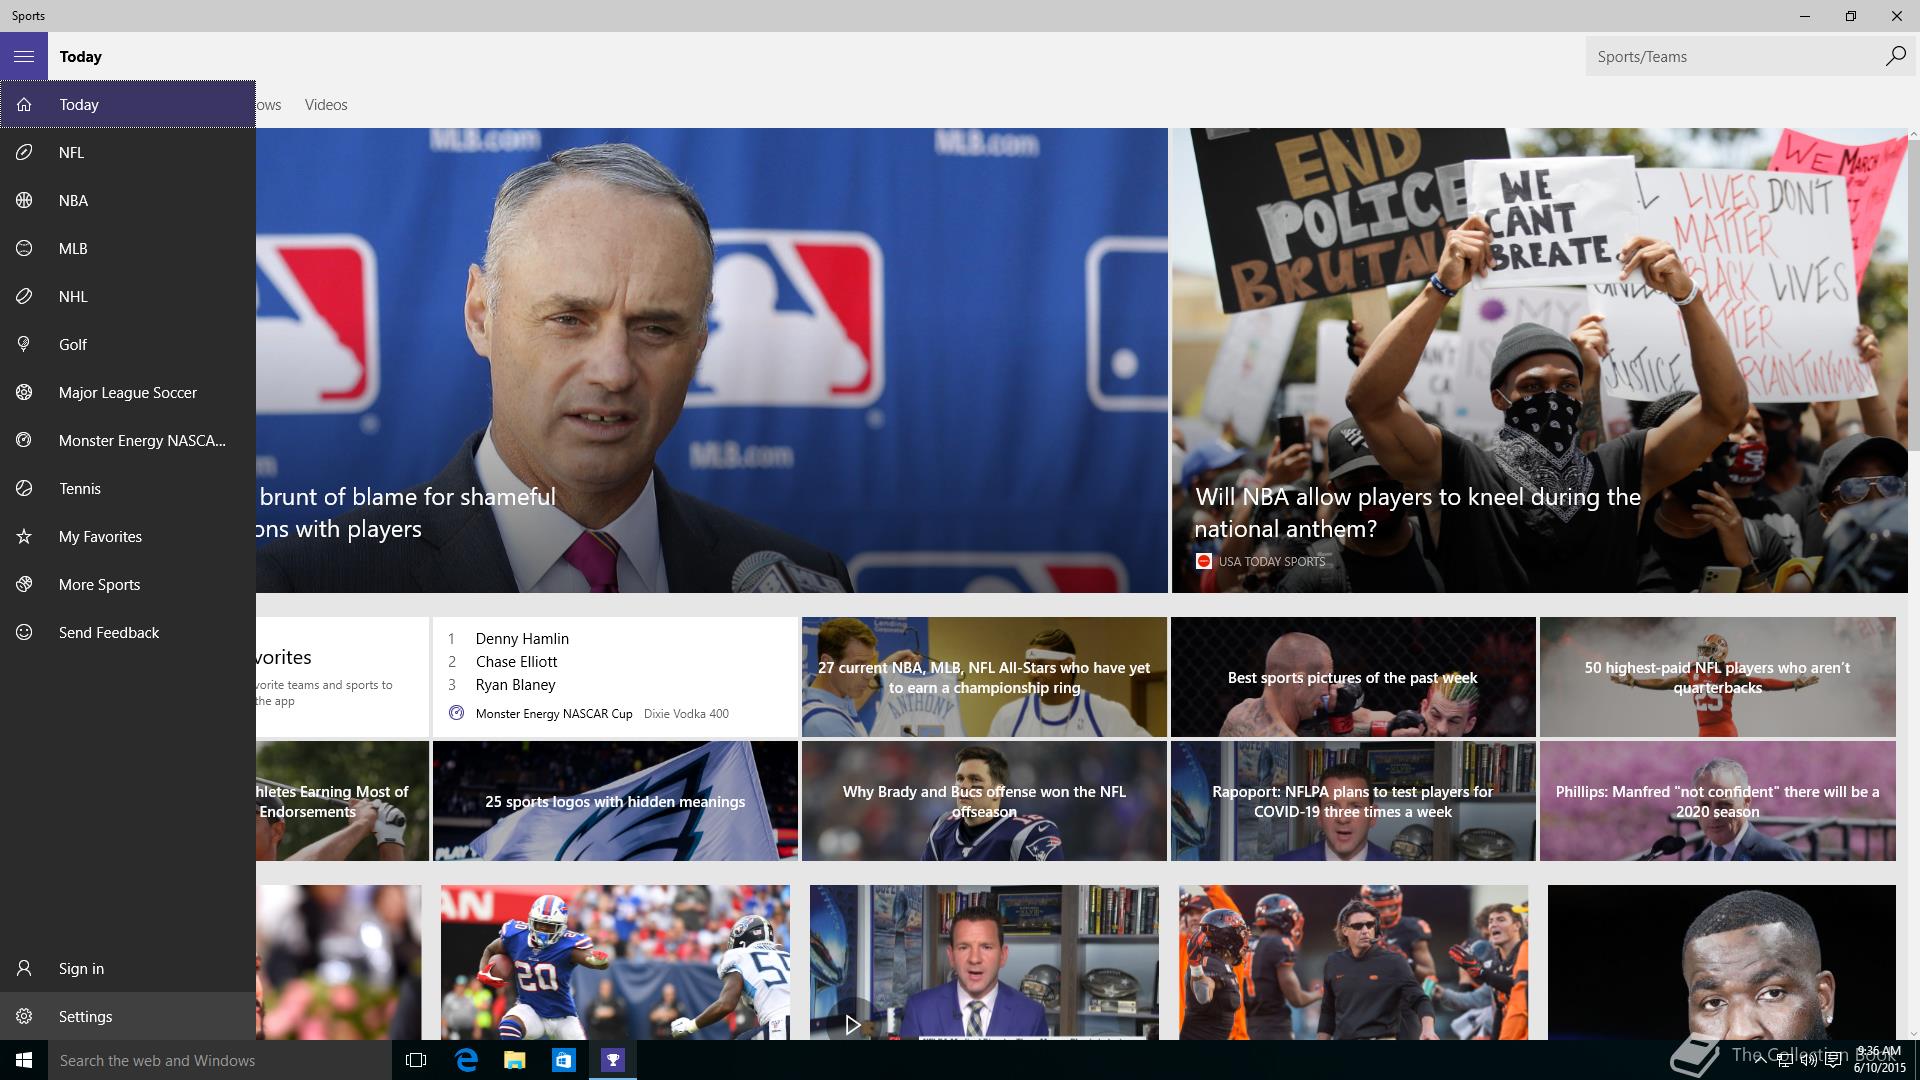Open the Oklahoma State football coach story
The width and height of the screenshot is (1920, 1080).
pyautogui.click(x=1353, y=962)
